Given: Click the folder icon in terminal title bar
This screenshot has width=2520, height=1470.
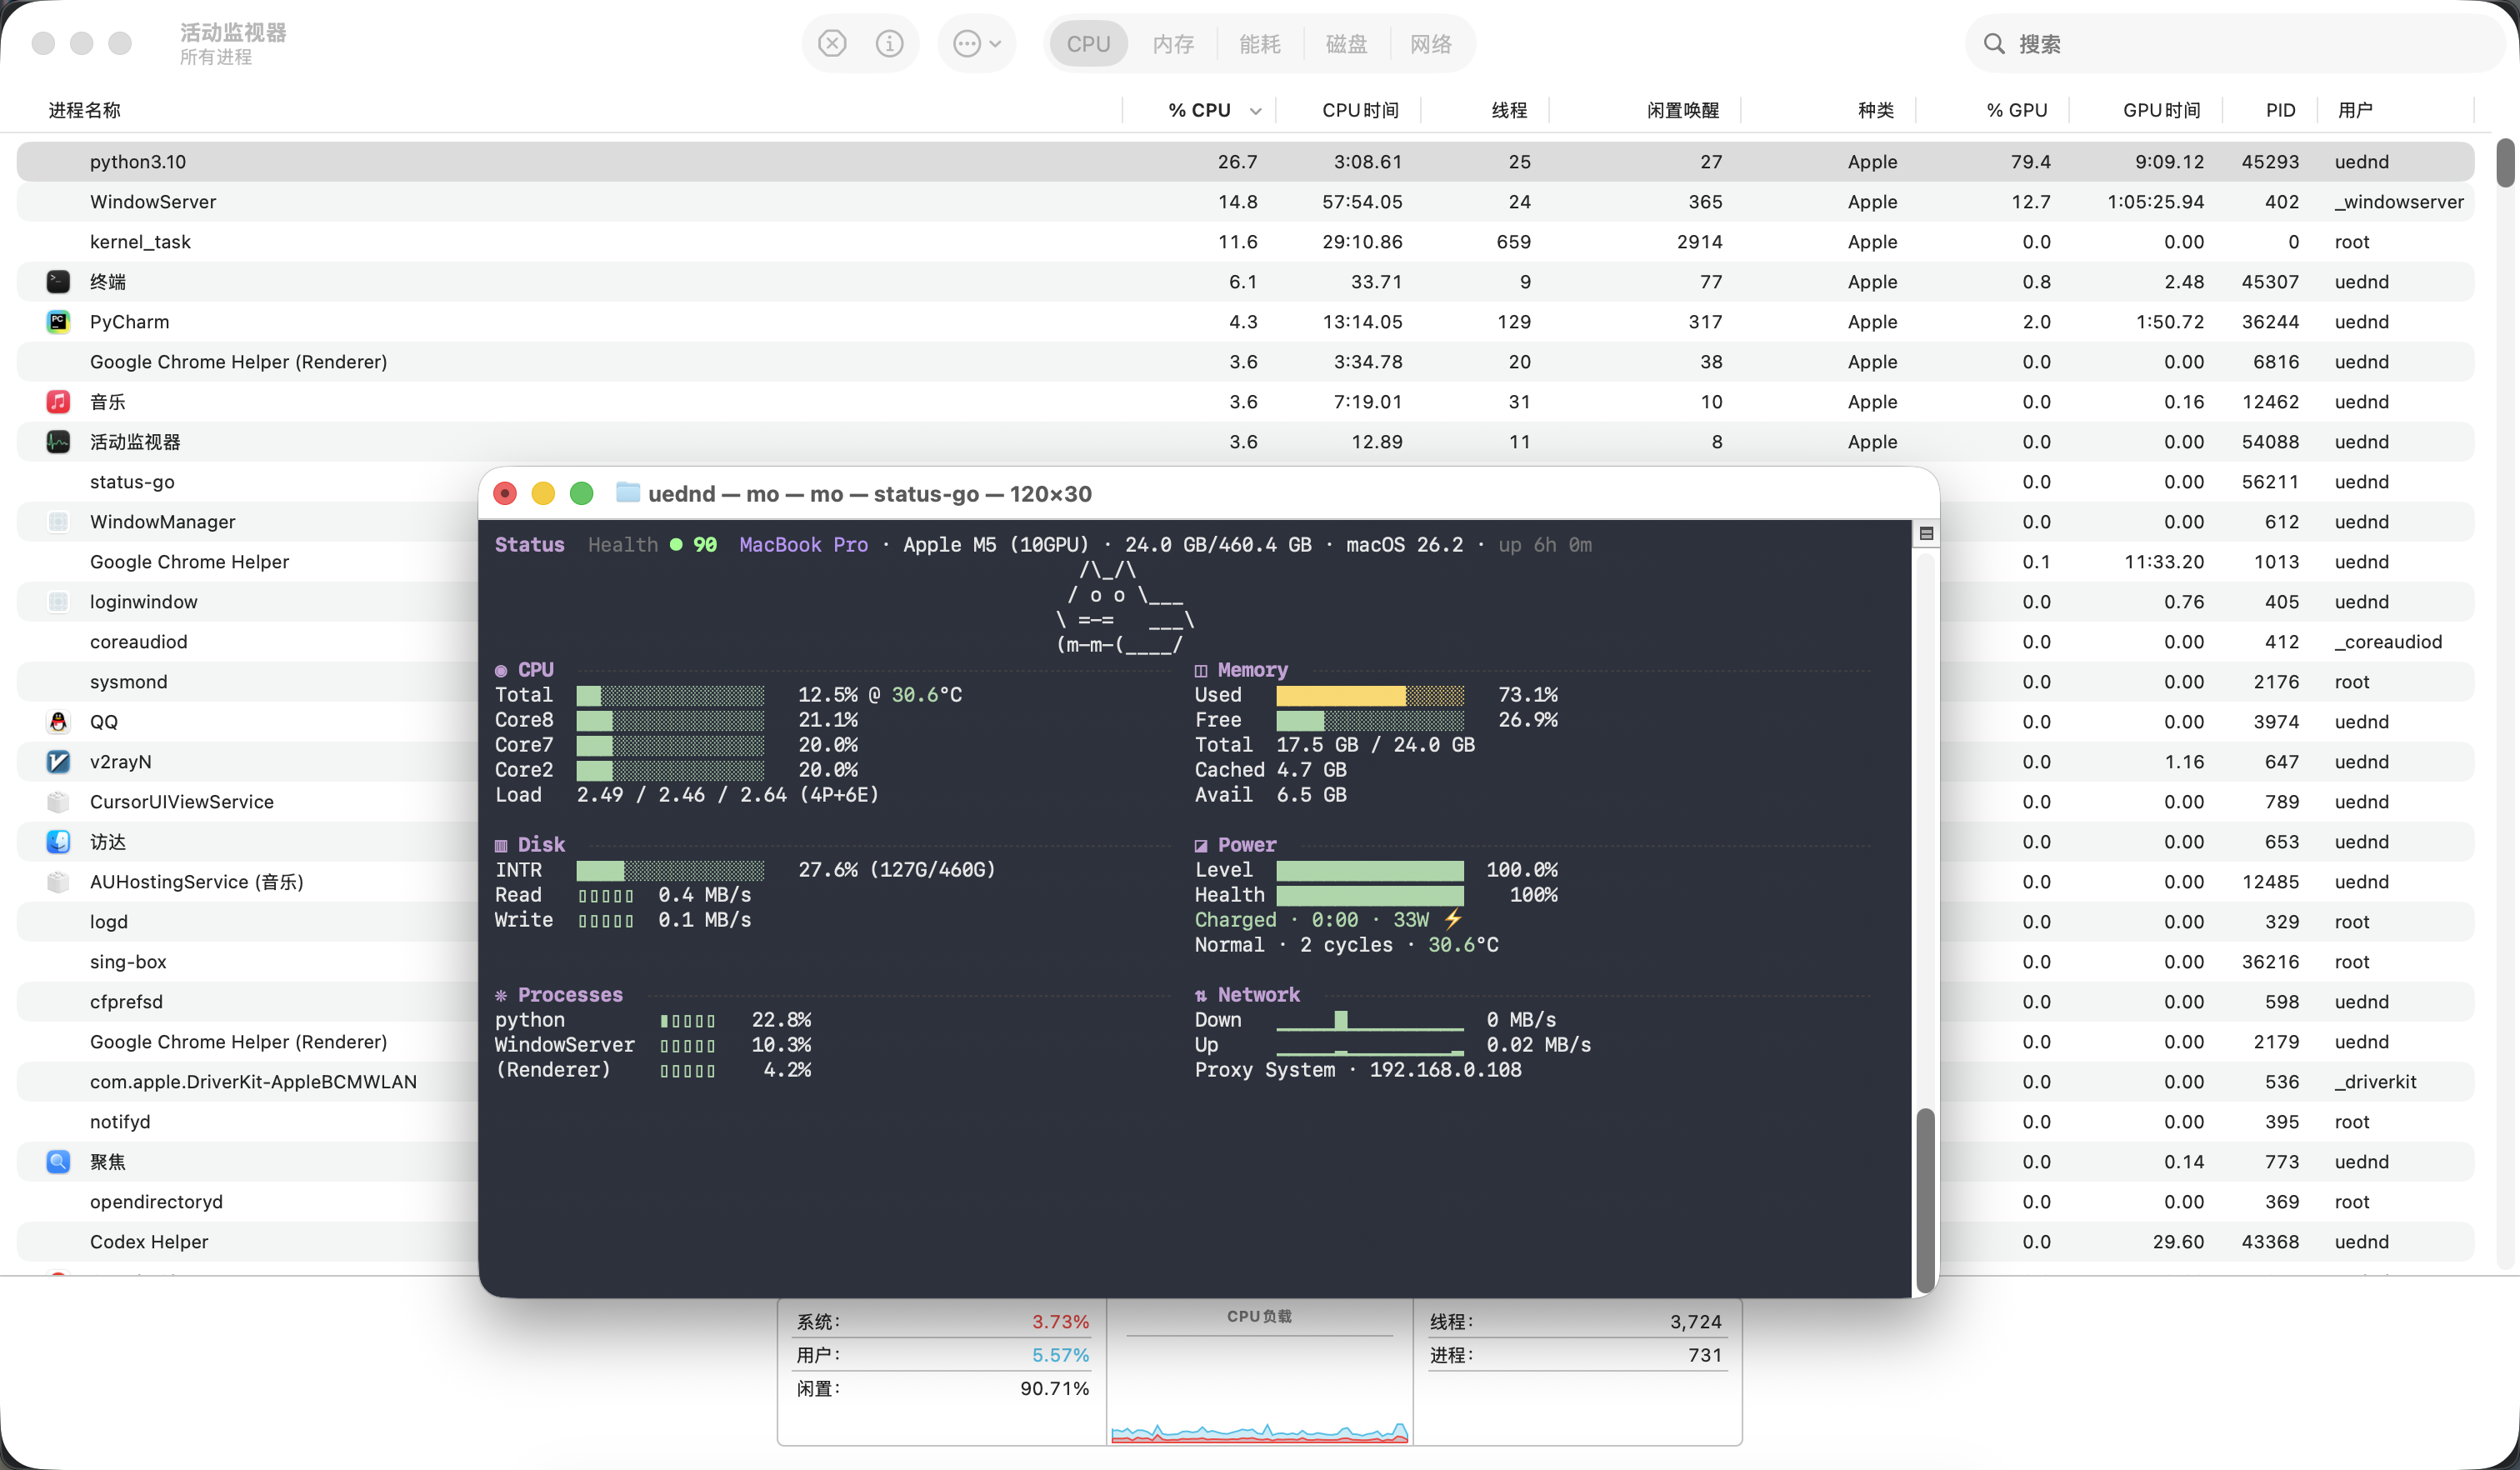Looking at the screenshot, I should pyautogui.click(x=627, y=492).
